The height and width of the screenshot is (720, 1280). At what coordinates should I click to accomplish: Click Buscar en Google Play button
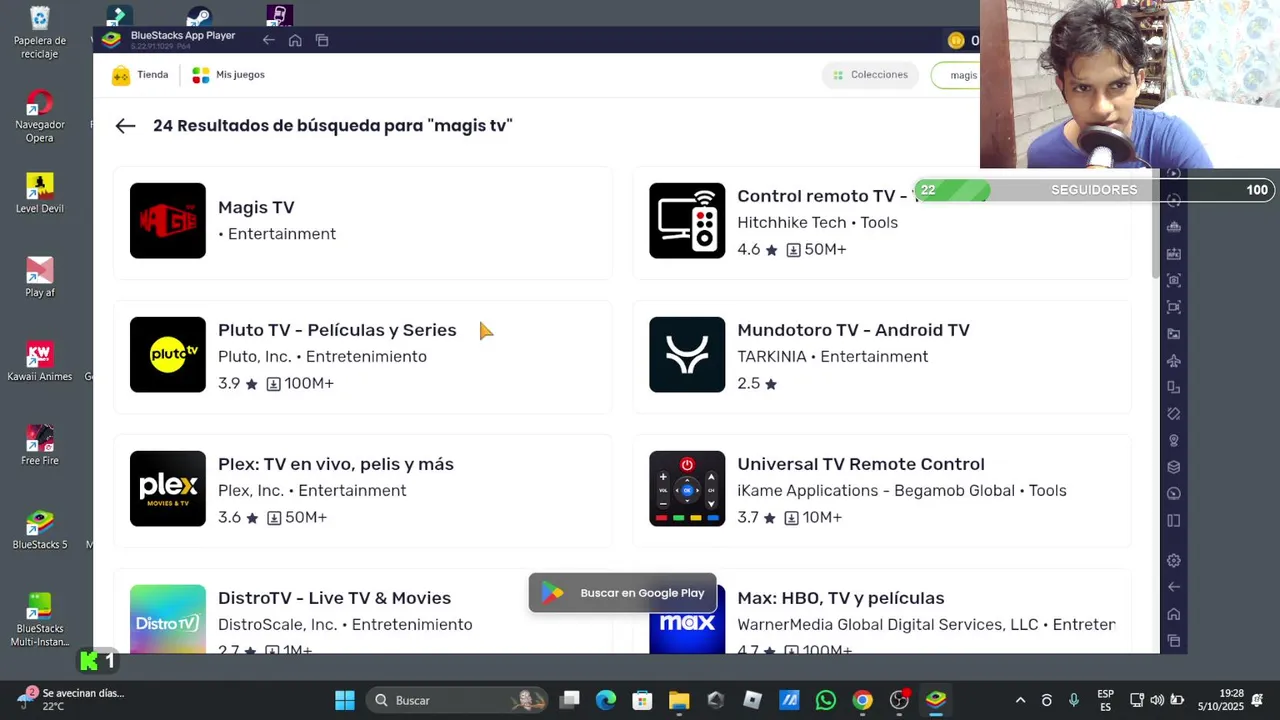pos(623,593)
